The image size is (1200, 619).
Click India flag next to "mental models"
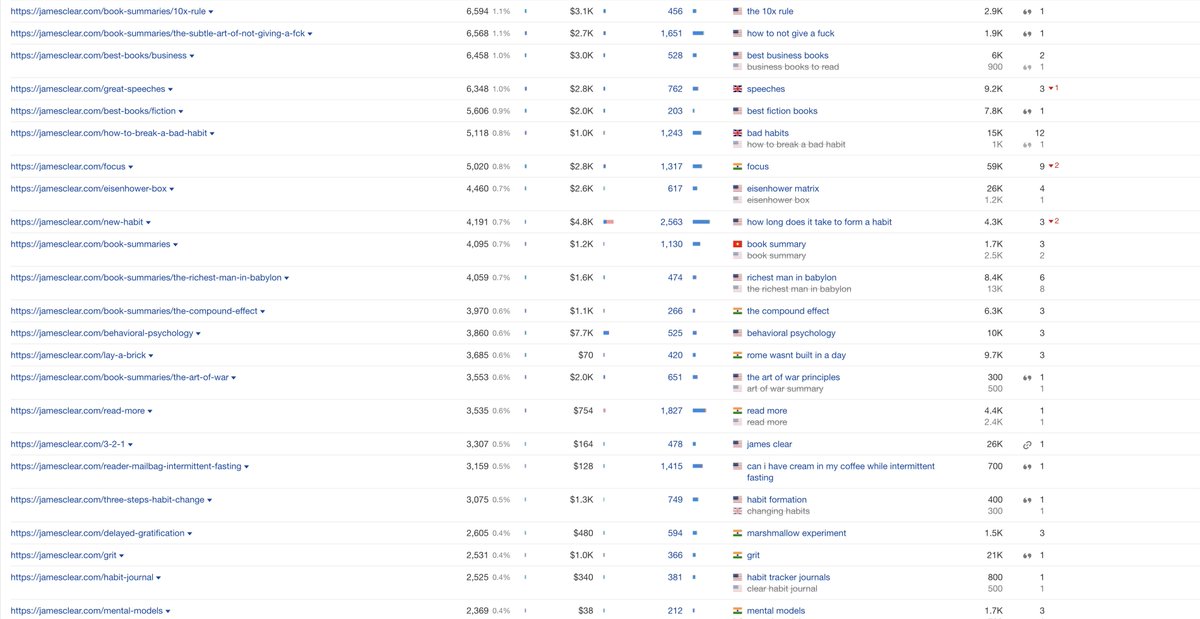pos(737,611)
